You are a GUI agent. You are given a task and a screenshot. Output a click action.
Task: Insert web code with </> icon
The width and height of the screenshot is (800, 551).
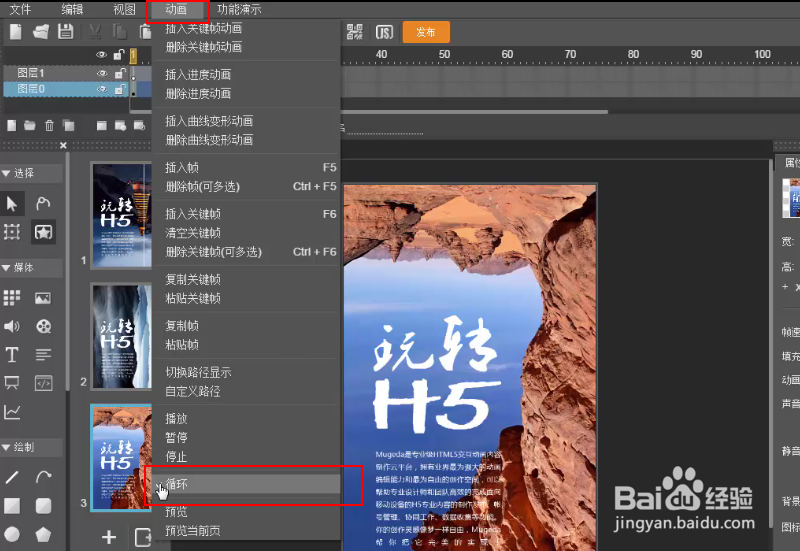tap(43, 383)
